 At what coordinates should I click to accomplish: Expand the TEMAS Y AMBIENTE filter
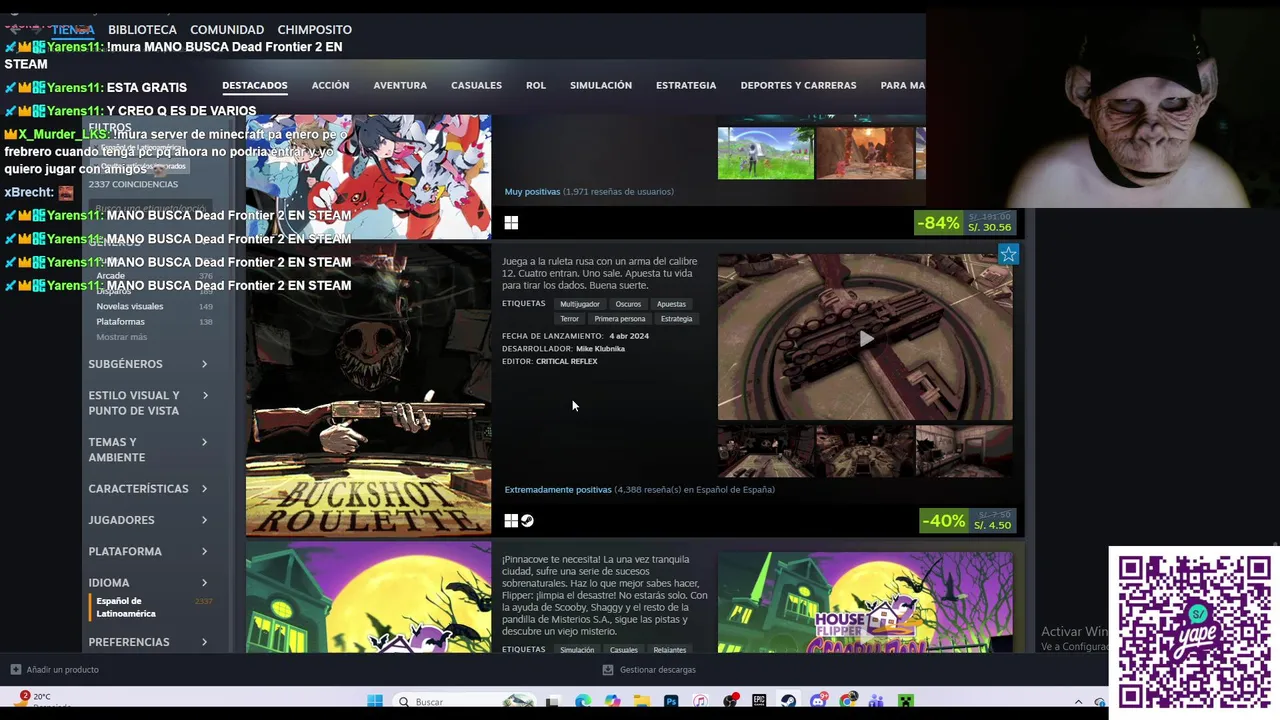[148, 450]
